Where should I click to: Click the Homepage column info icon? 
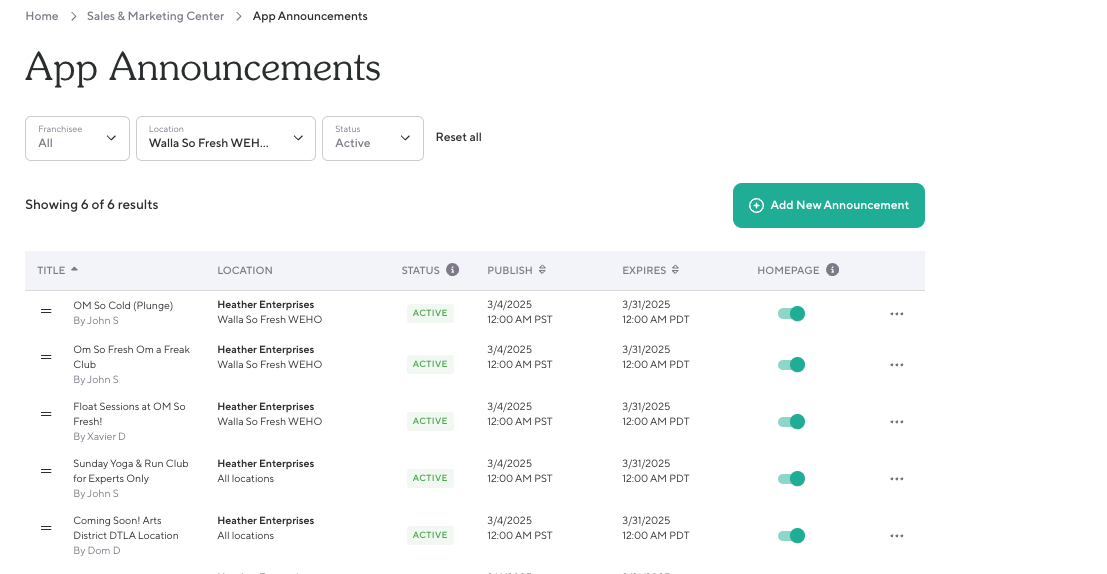[833, 270]
